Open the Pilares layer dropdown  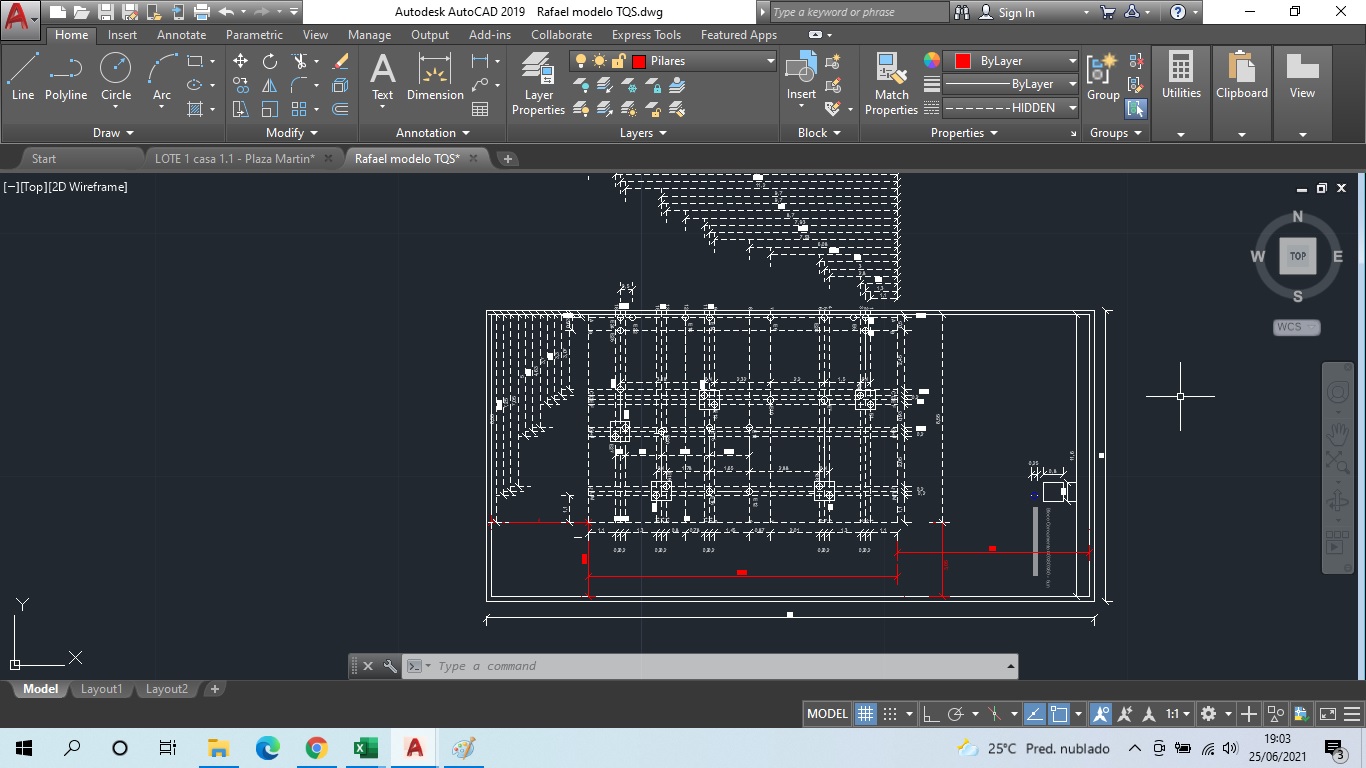tap(770, 61)
